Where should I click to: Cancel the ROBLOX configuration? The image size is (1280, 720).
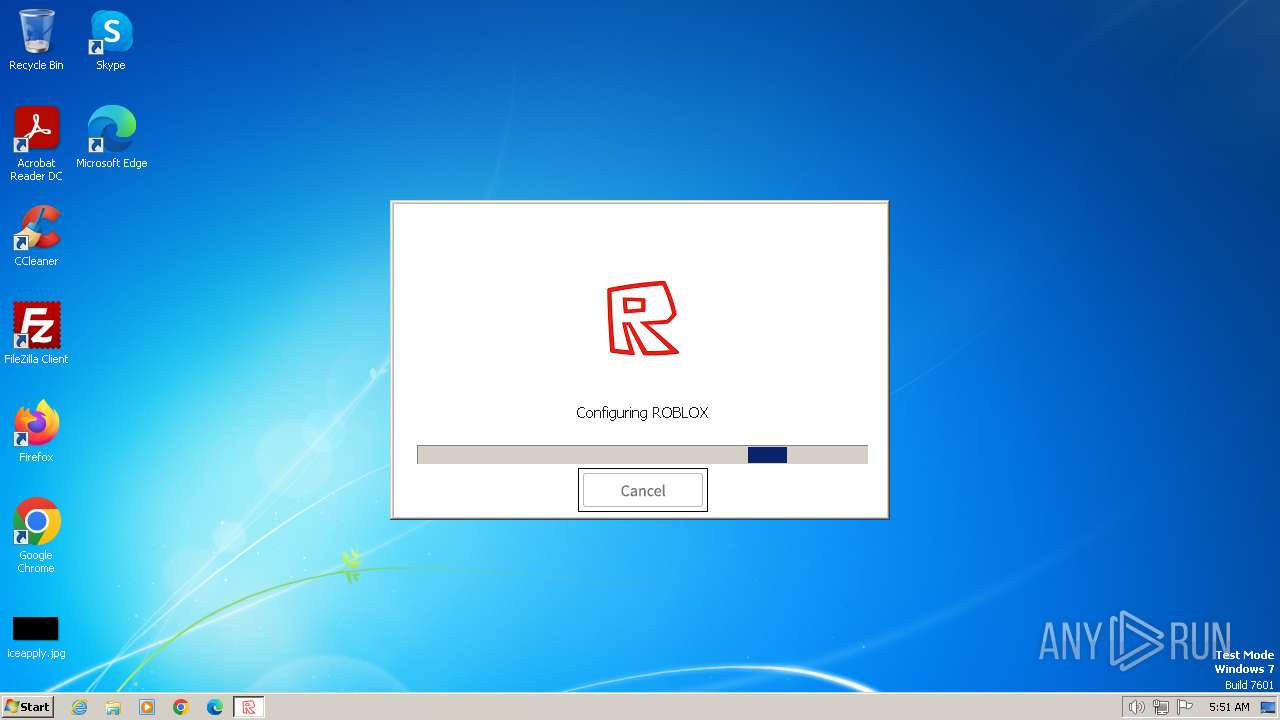click(x=643, y=490)
